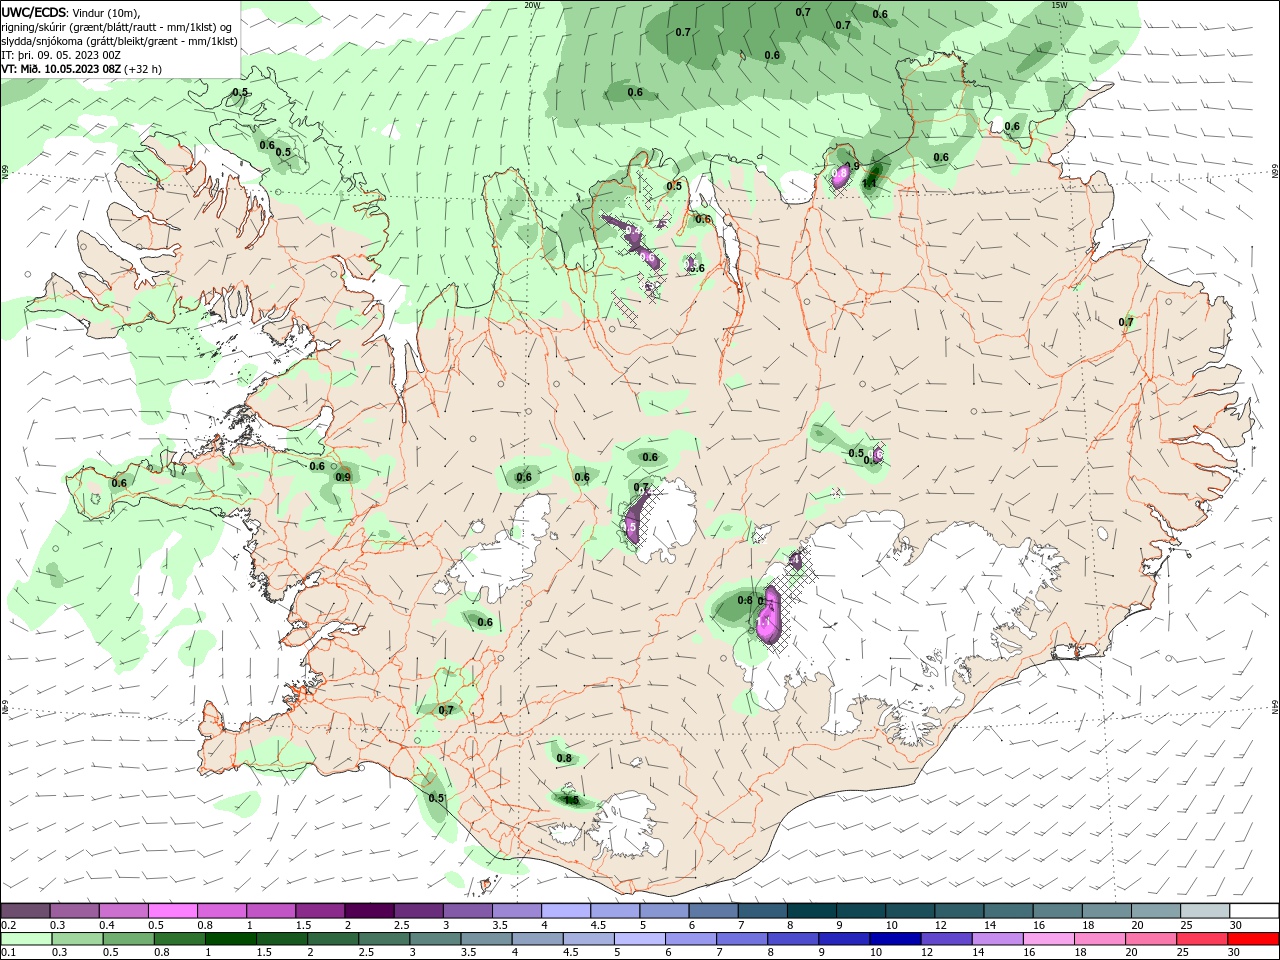1280x960 pixels.
Task: Click the black '1.1' precipitation value
Action: point(869,183)
